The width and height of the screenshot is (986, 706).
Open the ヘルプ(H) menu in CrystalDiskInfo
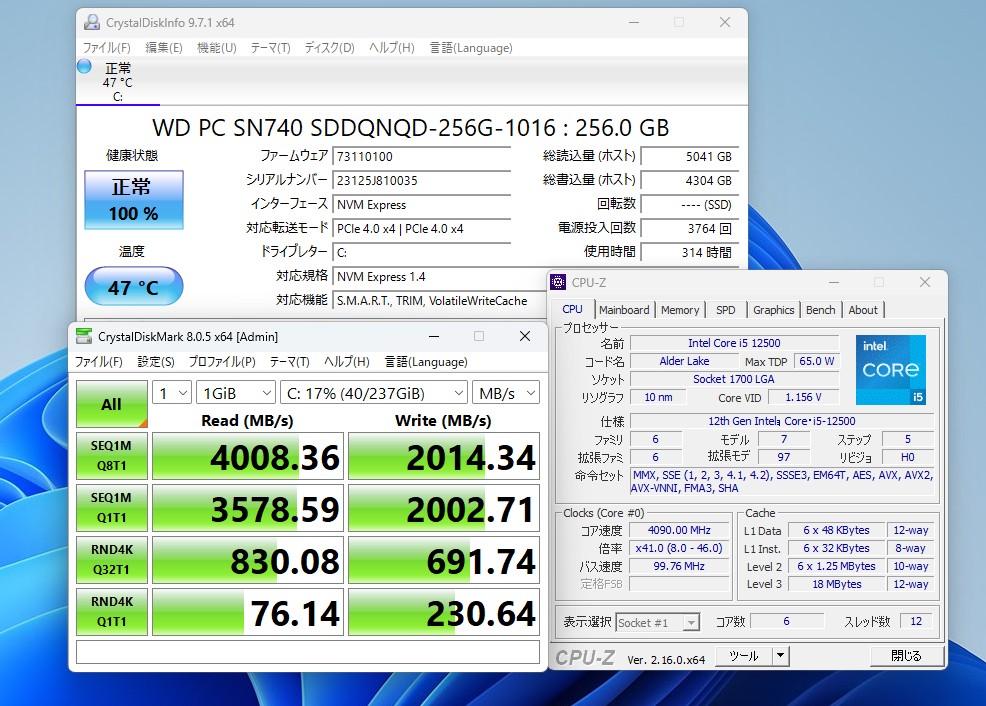pyautogui.click(x=391, y=48)
